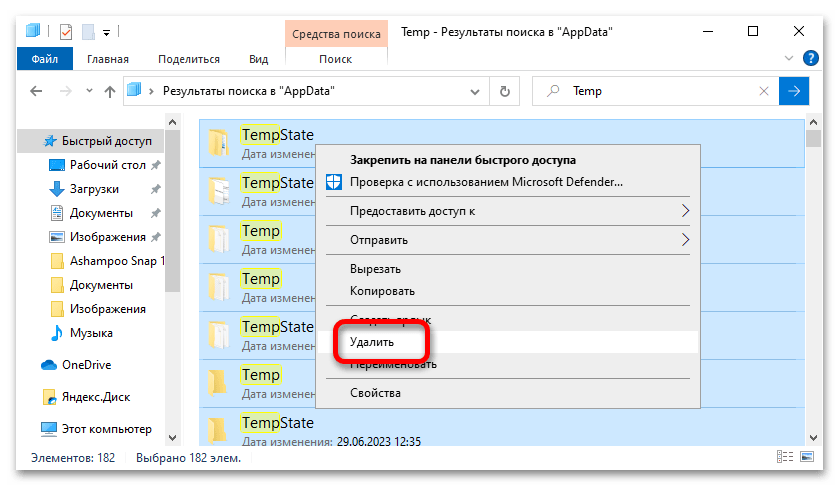Viewport: 839px width, 486px height.
Task: Click the Этот компьютер monitor icon
Action: tap(49, 429)
